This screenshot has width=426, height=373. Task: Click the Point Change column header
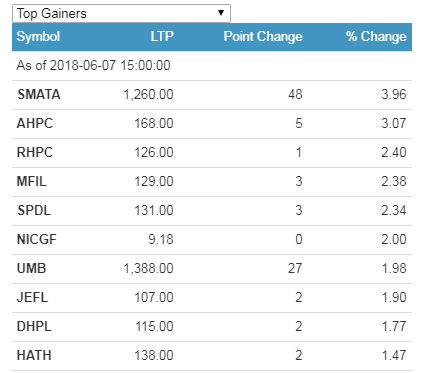pyautogui.click(x=263, y=36)
